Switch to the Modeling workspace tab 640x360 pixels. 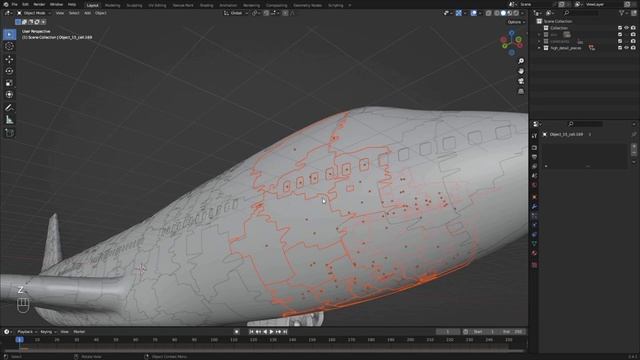tap(113, 5)
